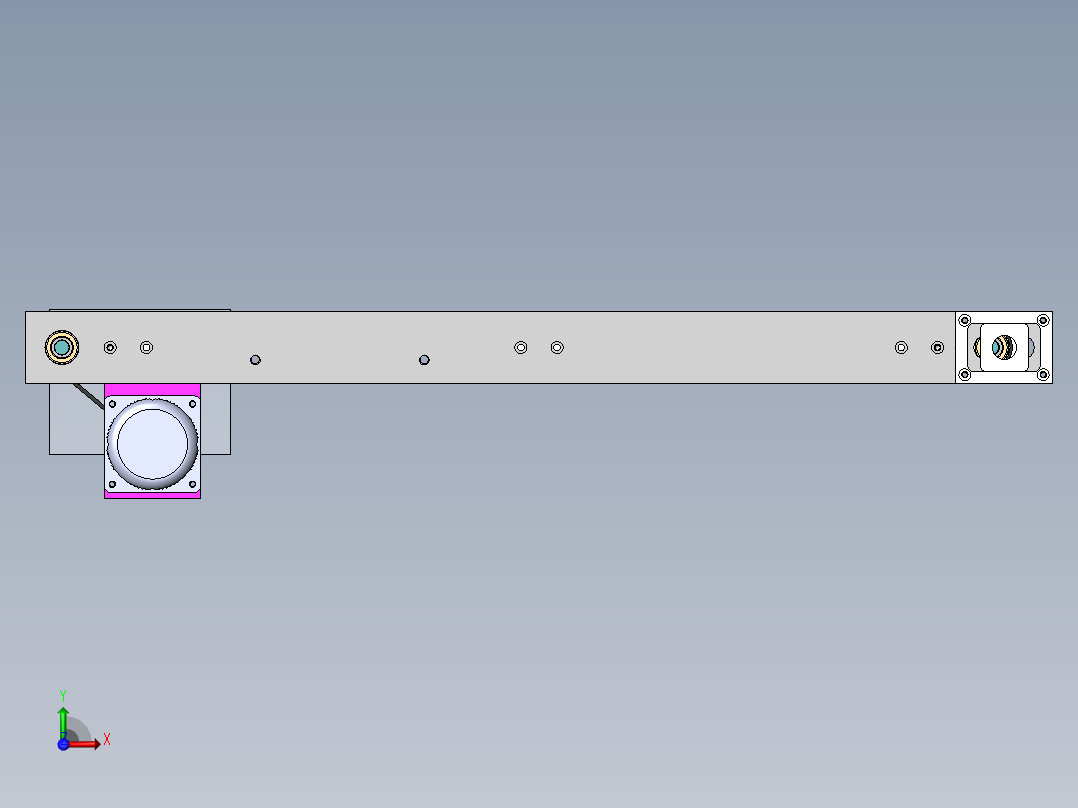The width and height of the screenshot is (1078, 808).
Task: Click the top-left mounting screw of the motor
Action: (x=113, y=404)
